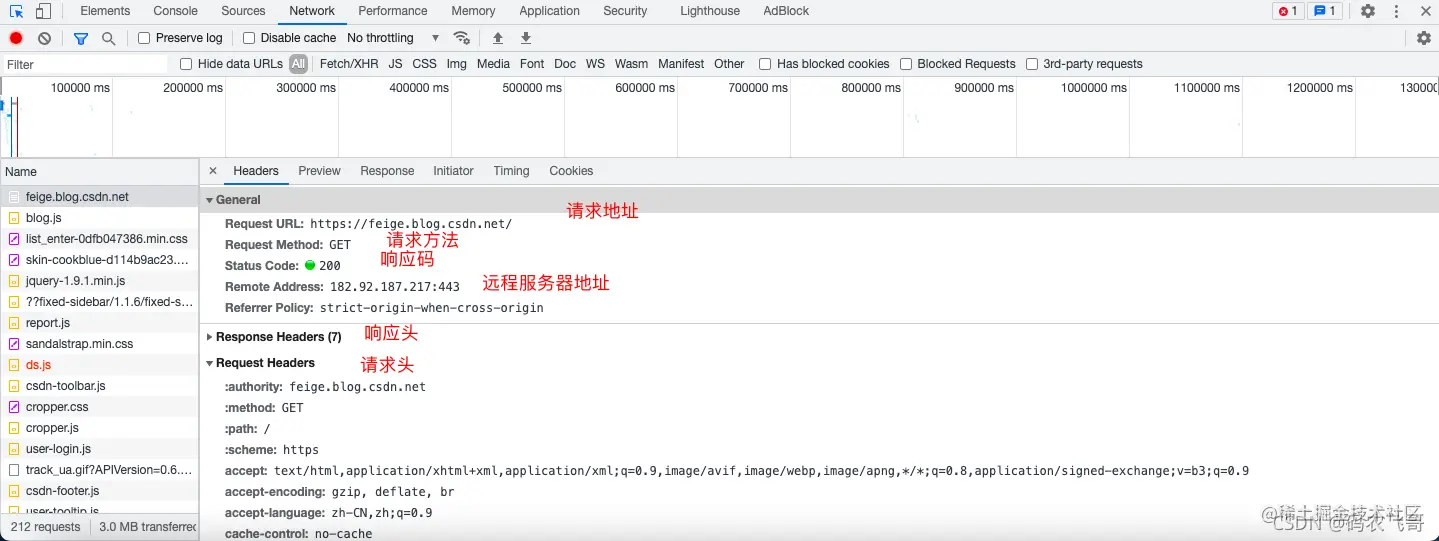Select csdn-toolbar.js request row
Image resolution: width=1439 pixels, height=541 pixels.
click(x=99, y=386)
